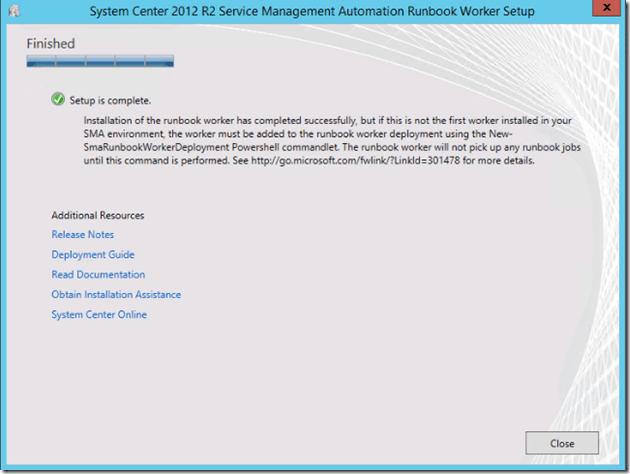Open the Deployment Guide link
Screen dimensions: 630x474
93,255
